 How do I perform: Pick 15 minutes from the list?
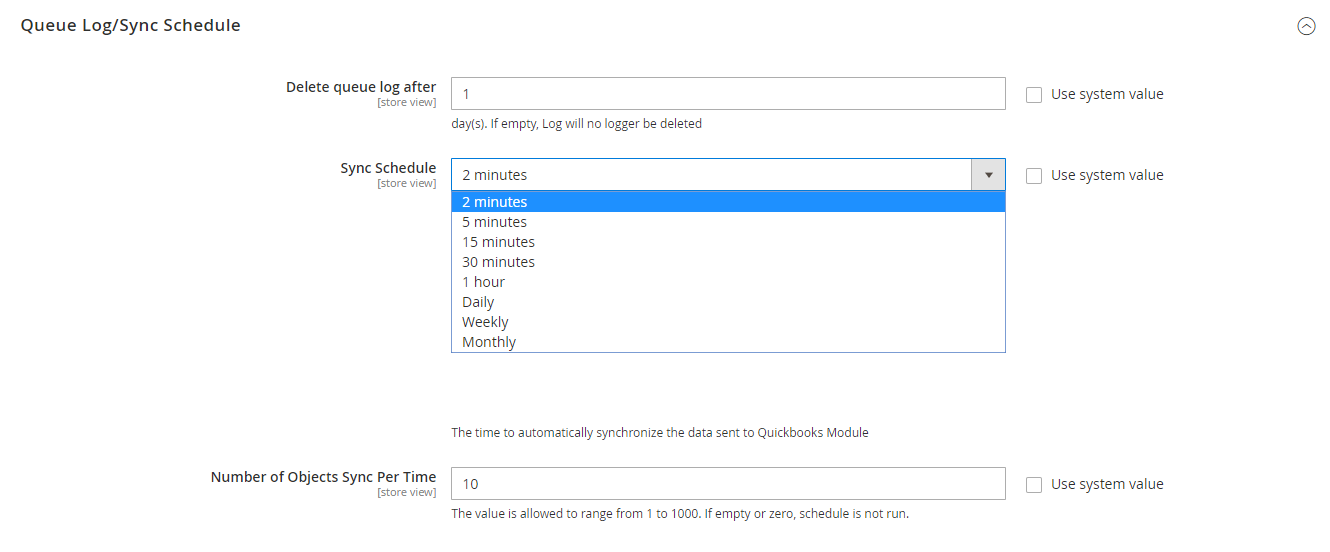pos(728,242)
